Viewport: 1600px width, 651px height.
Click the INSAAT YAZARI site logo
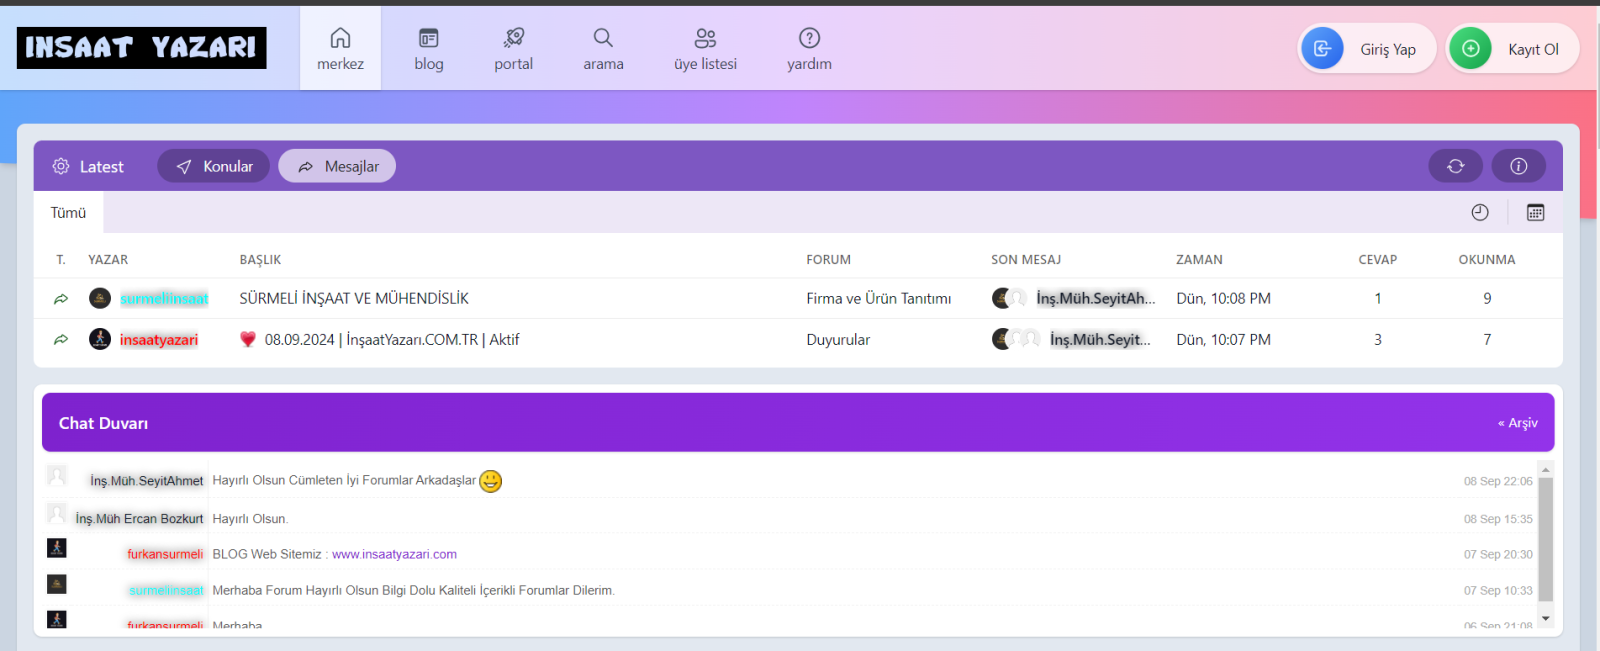(x=142, y=48)
